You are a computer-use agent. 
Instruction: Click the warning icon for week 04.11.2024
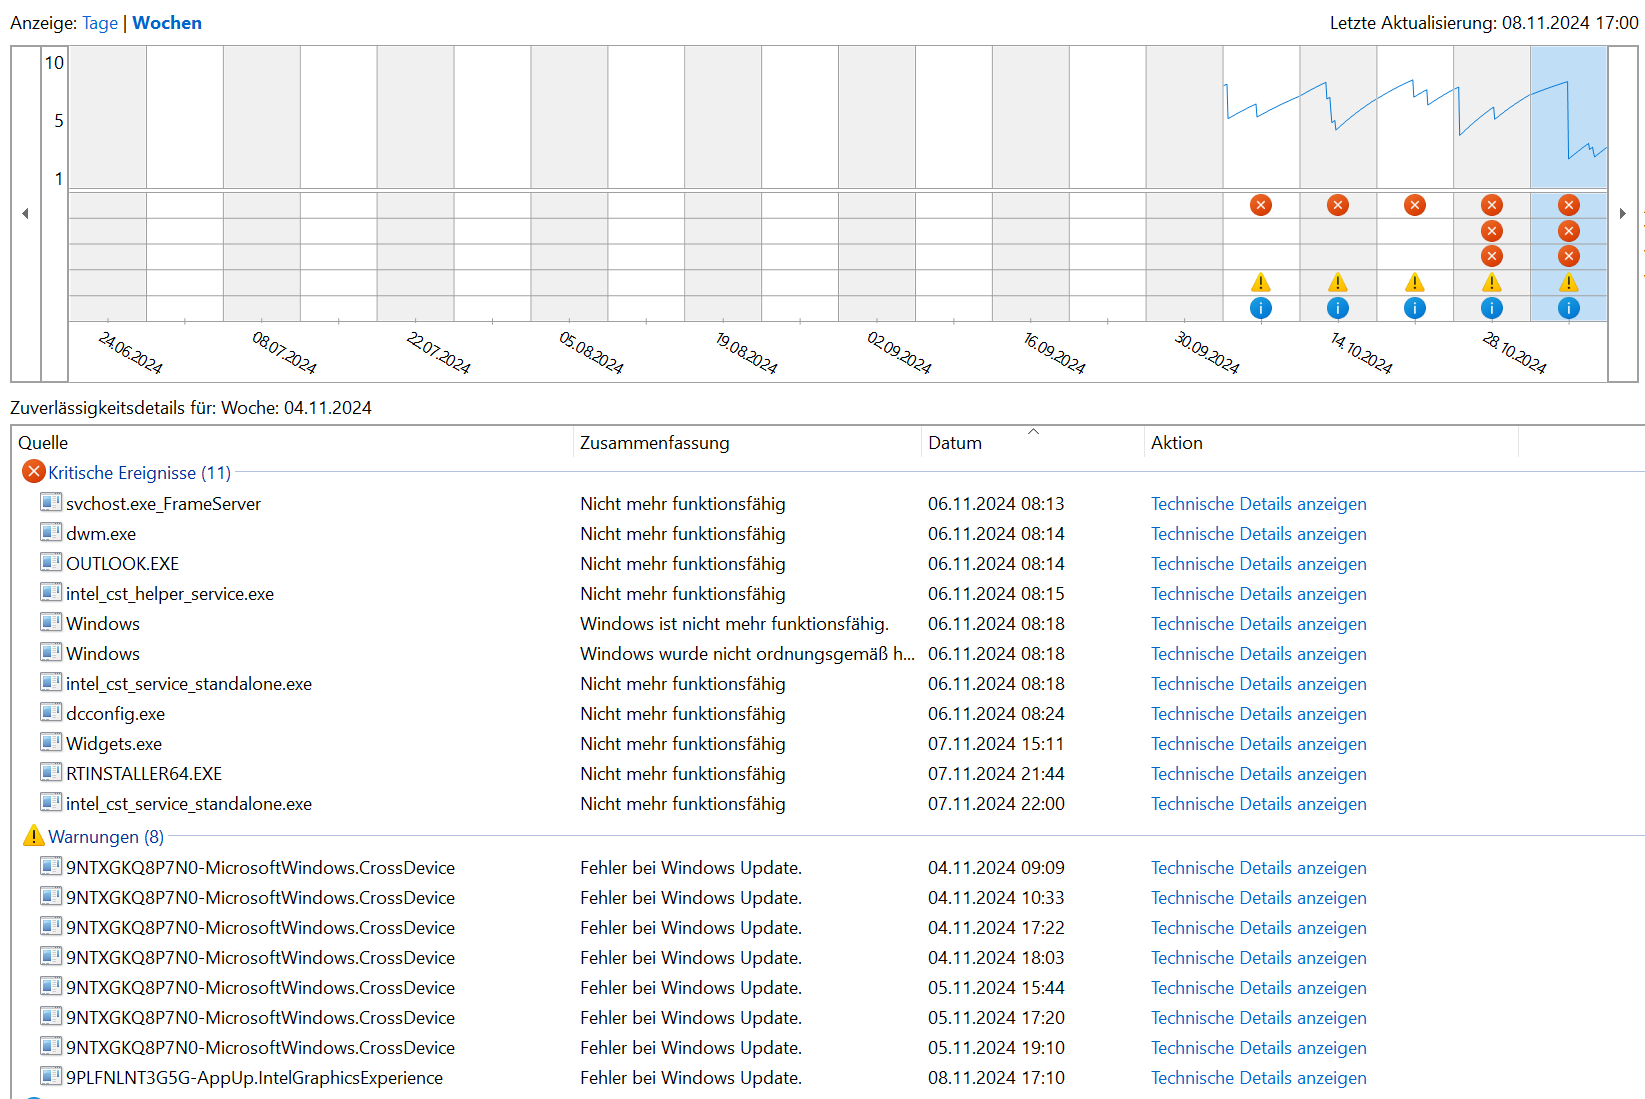pos(1569,283)
